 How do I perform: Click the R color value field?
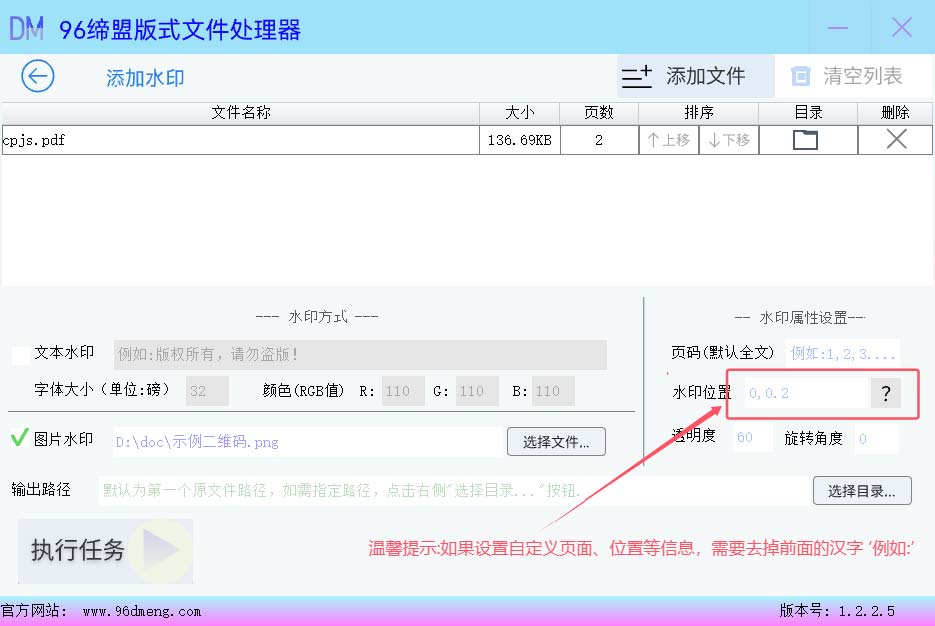tap(403, 391)
